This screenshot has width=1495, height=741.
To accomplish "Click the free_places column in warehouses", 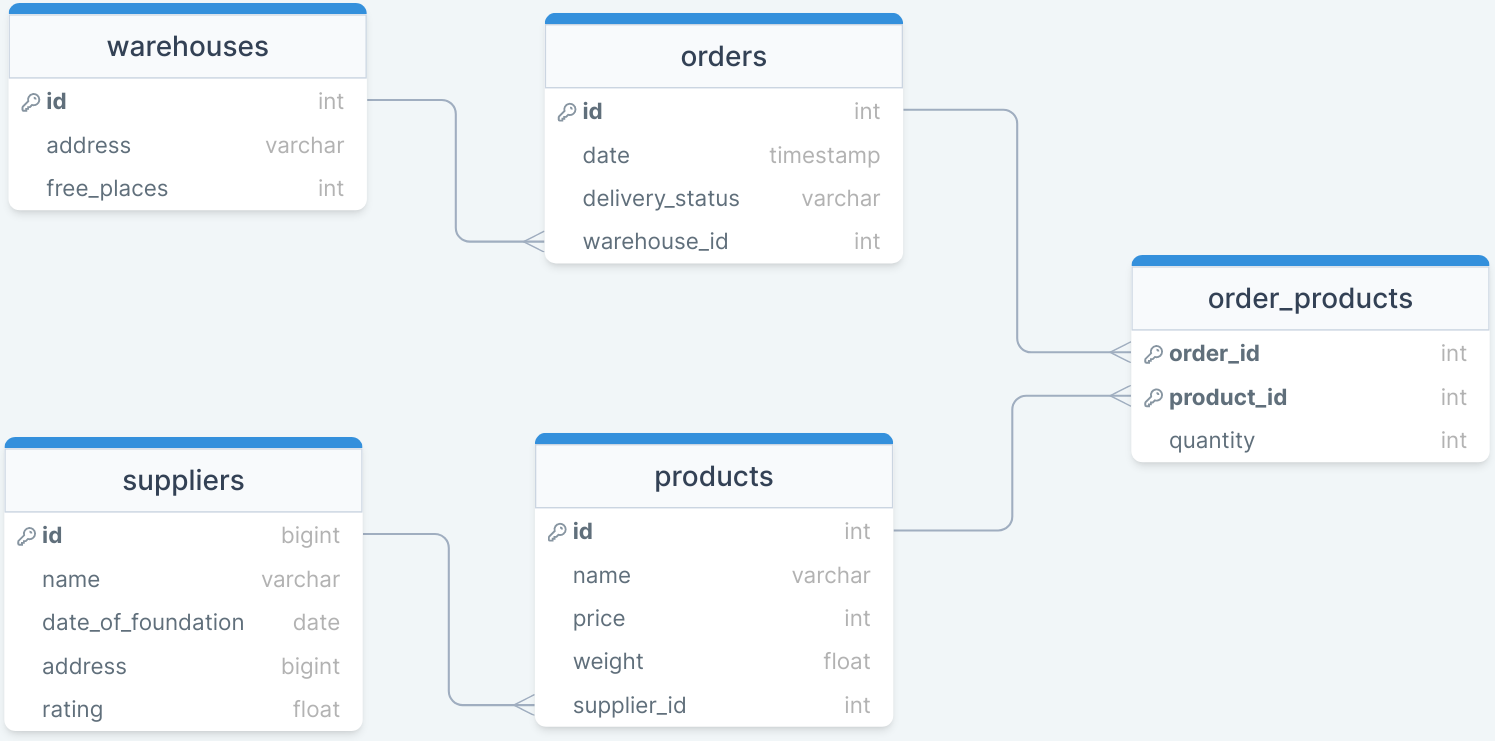I will tap(188, 188).
